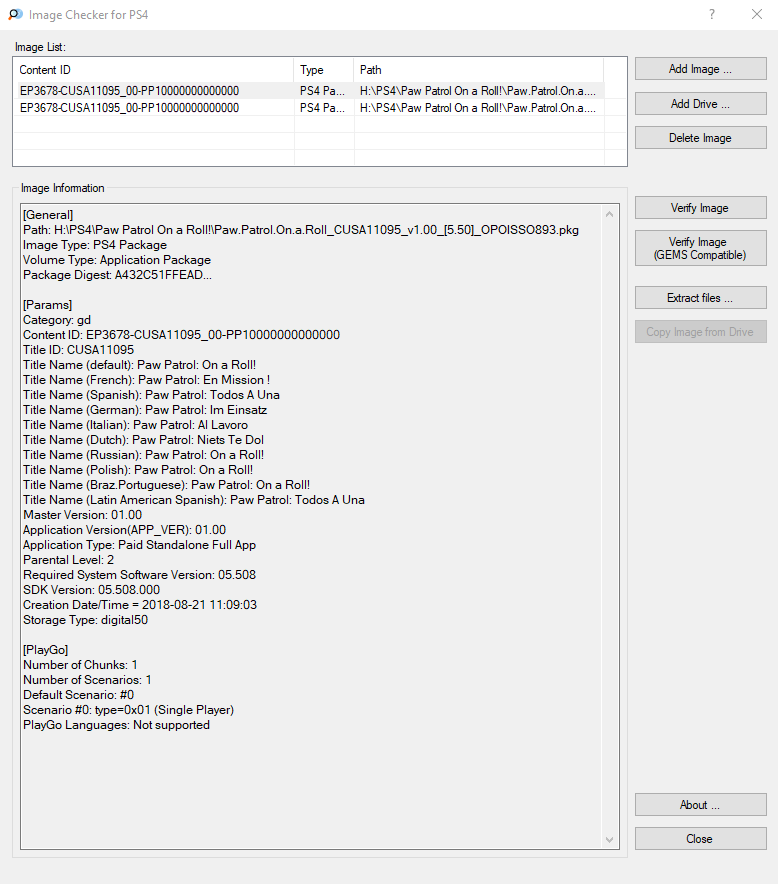Click the Title ID: CUSA11095 line
Screen dimensions: 778x884
(x=78, y=350)
